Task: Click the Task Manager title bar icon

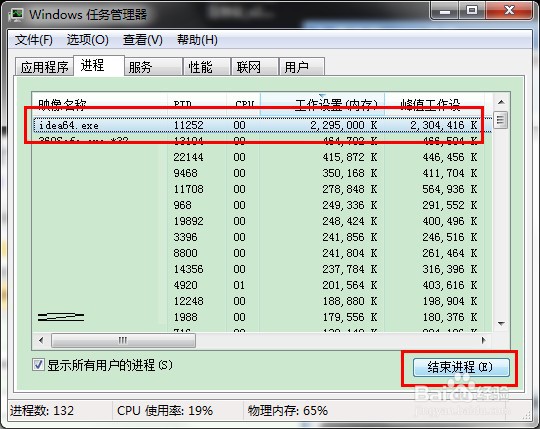Action: click(x=15, y=14)
